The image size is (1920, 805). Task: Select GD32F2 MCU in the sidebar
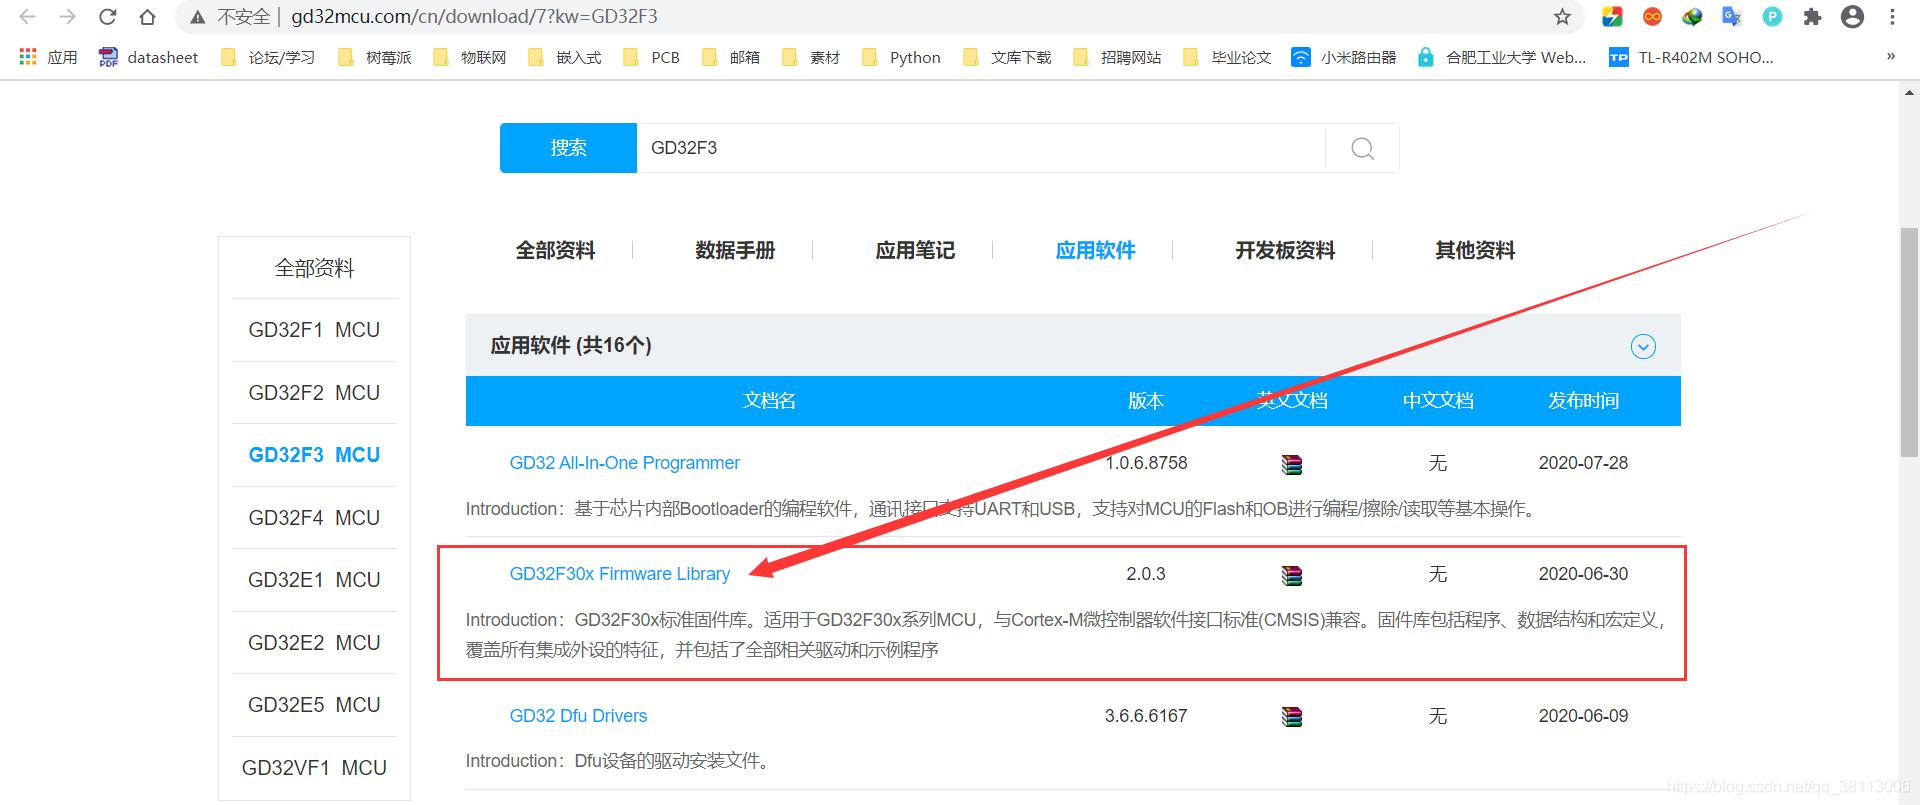click(314, 393)
